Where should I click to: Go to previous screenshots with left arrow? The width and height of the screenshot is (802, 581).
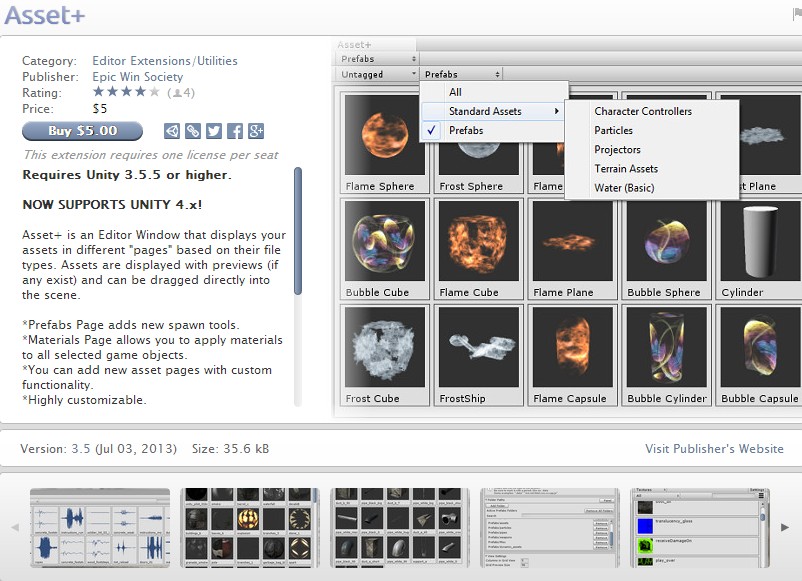click(15, 527)
